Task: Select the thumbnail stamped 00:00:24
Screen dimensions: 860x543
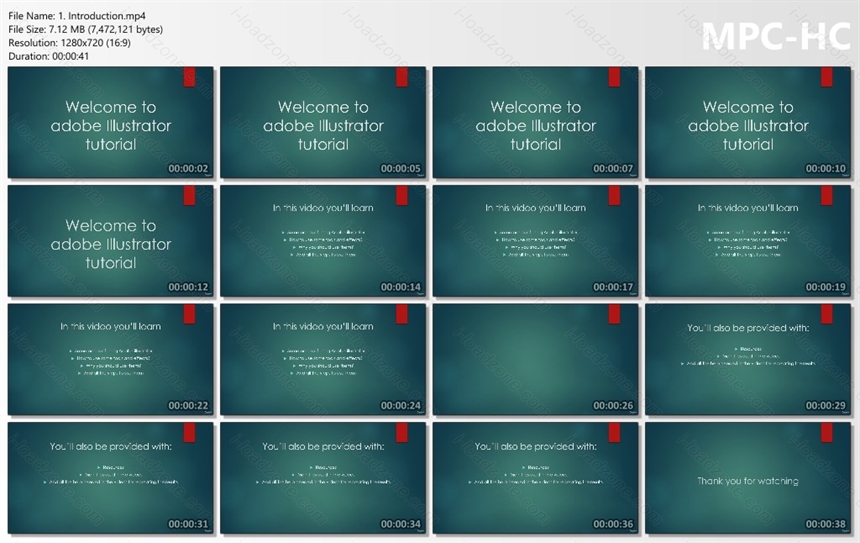Action: pyautogui.click(x=323, y=360)
